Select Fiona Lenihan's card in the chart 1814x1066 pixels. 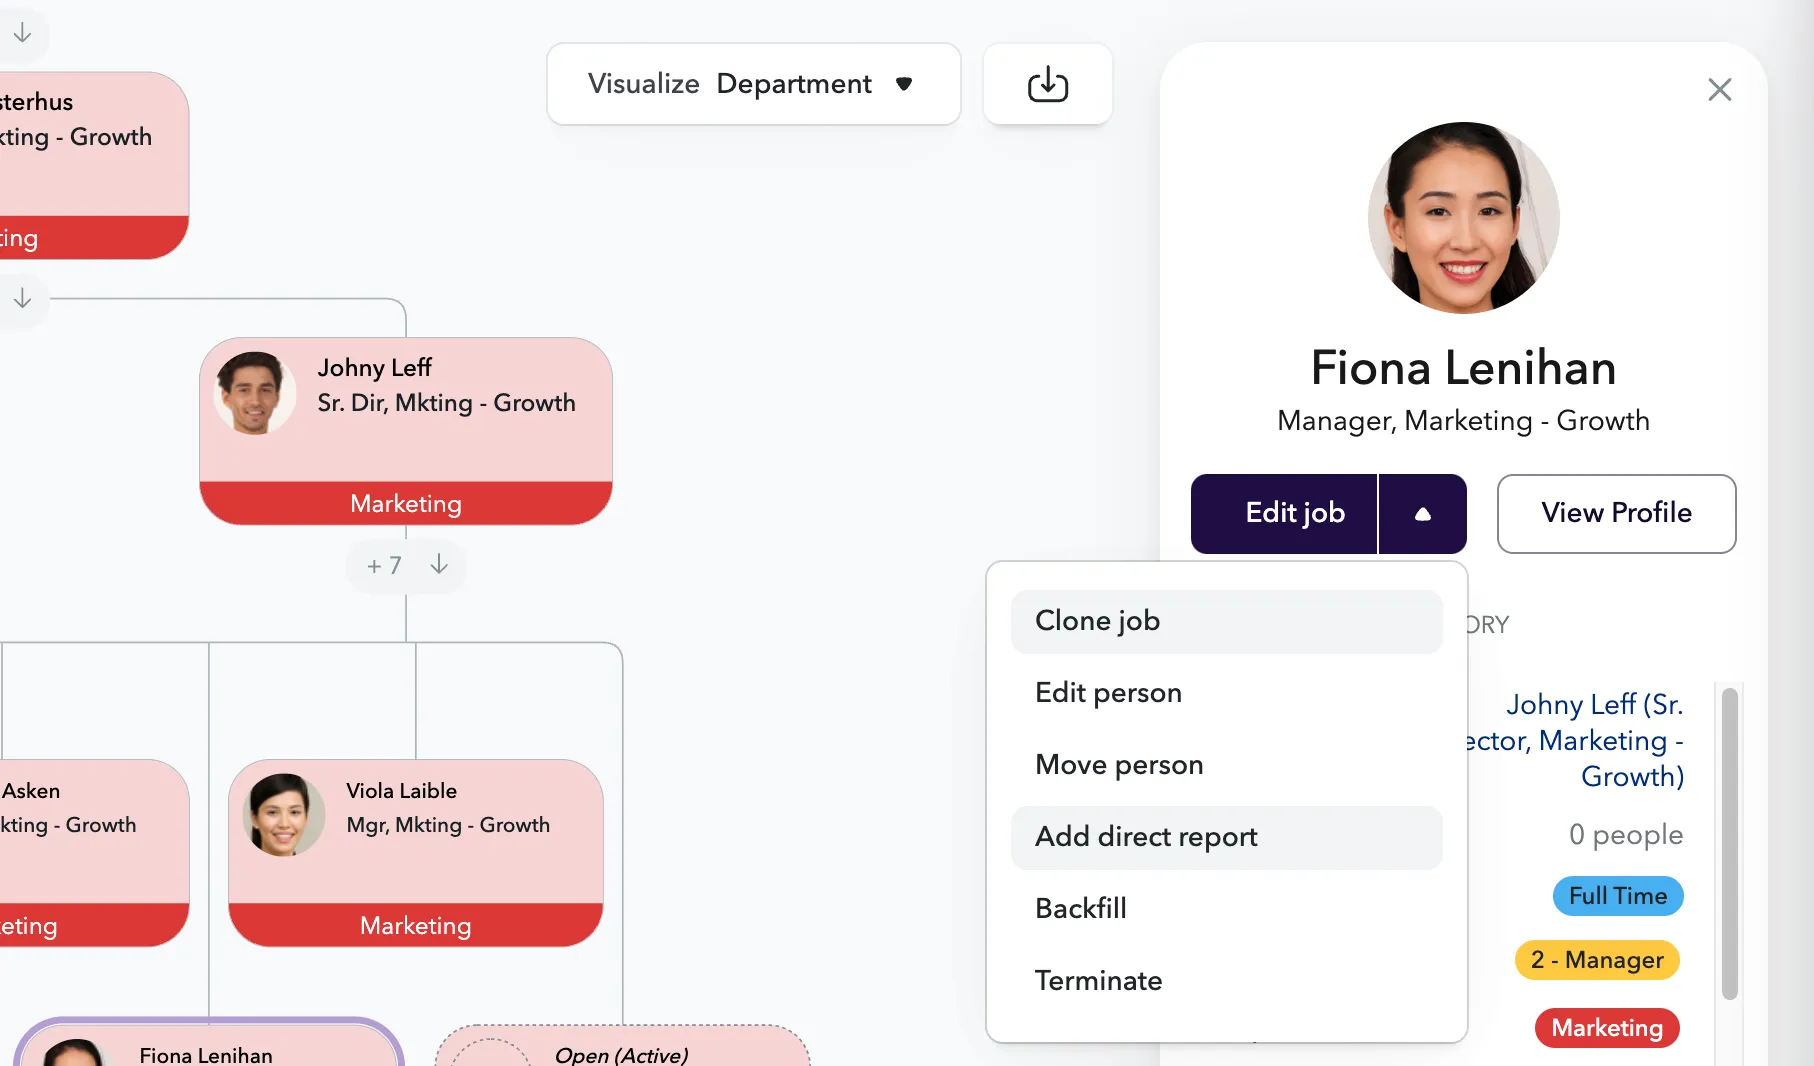[209, 1044]
